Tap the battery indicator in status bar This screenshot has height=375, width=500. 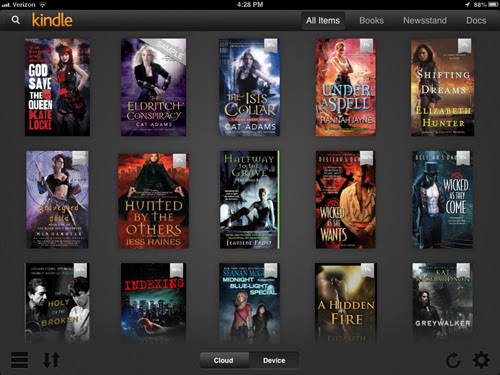(x=493, y=5)
